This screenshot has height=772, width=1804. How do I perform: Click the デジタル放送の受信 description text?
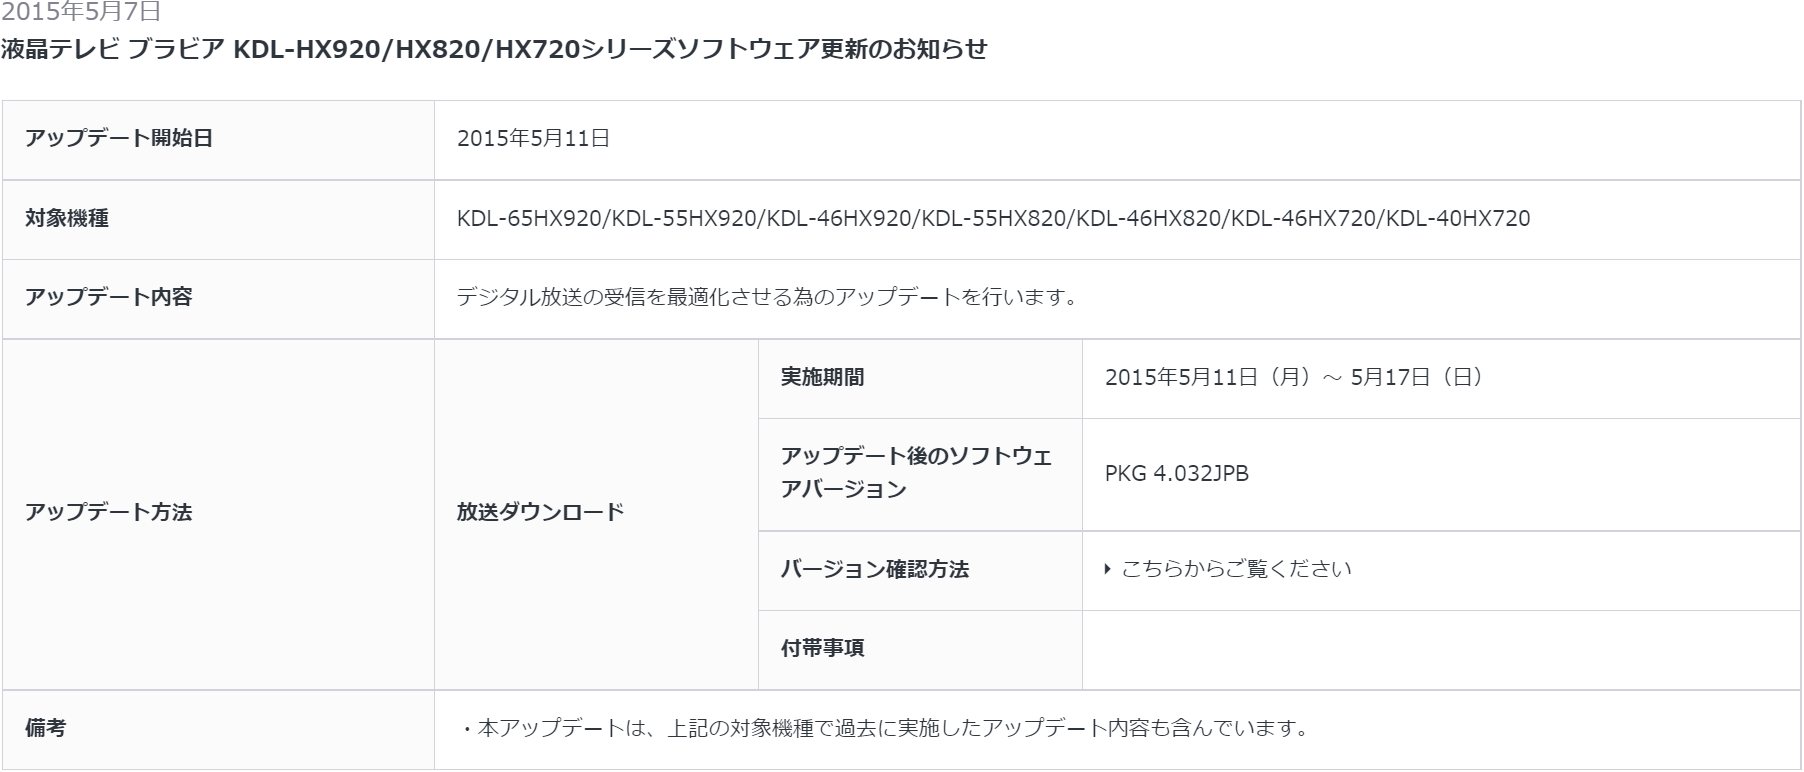pyautogui.click(x=767, y=298)
